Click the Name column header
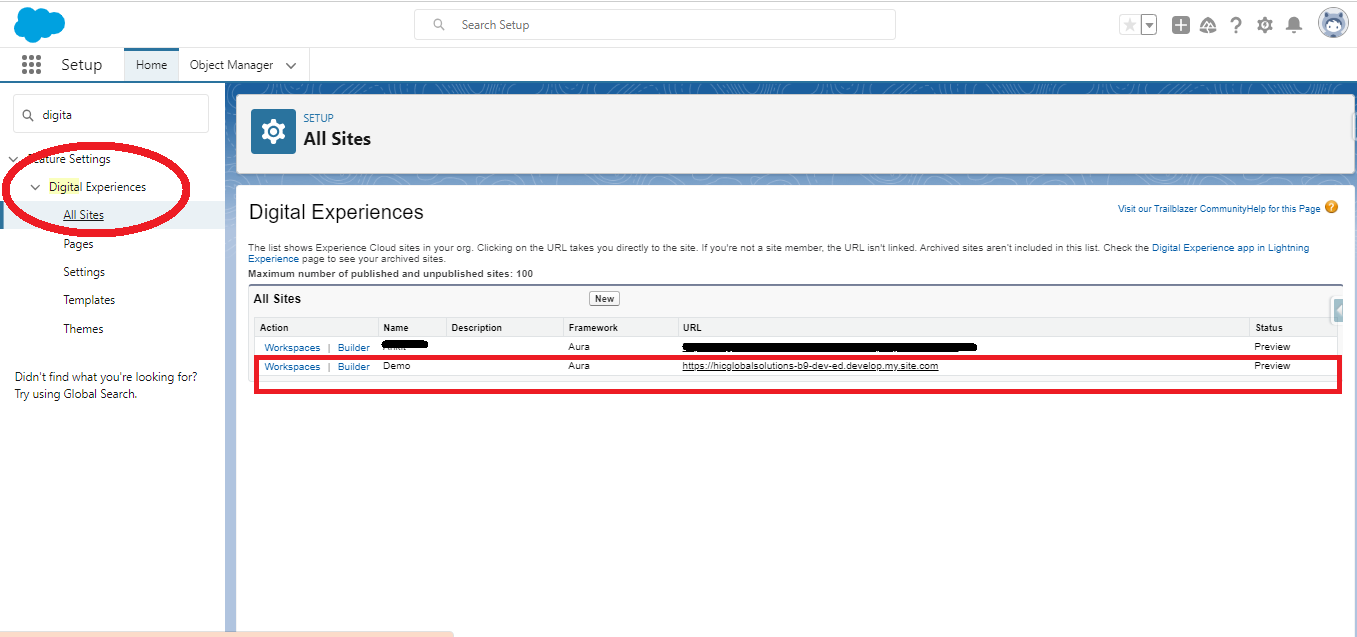Viewport: 1357px width, 637px height. 396,328
